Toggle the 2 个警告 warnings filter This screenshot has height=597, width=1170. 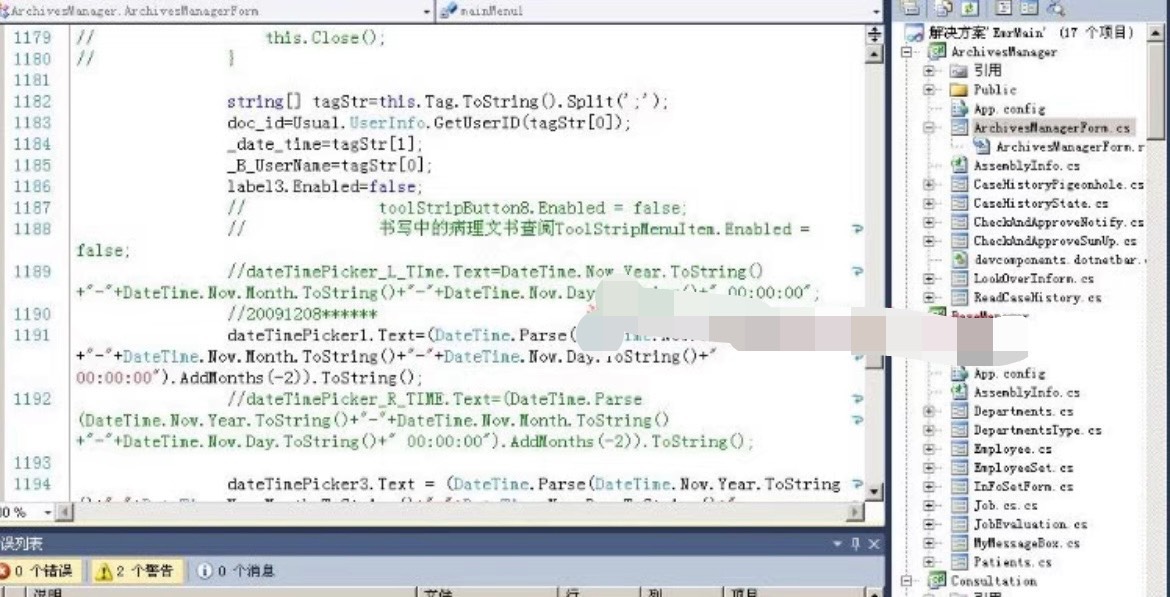coord(137,572)
